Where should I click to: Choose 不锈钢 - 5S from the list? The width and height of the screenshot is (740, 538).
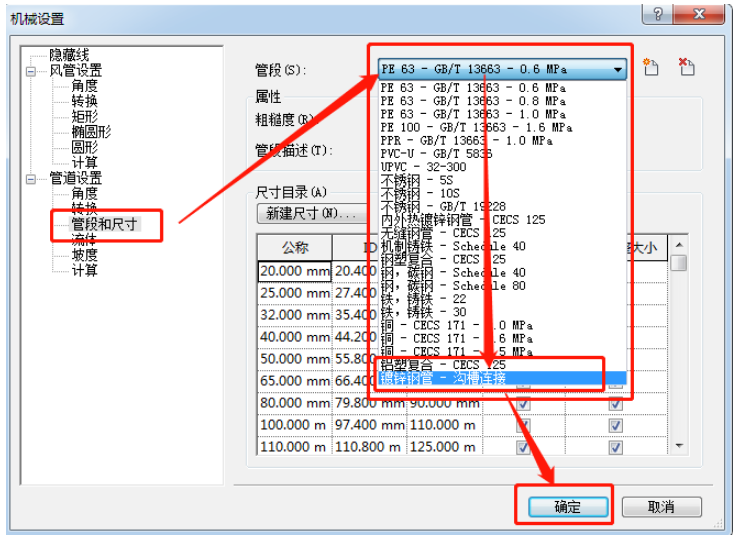pyautogui.click(x=503, y=180)
